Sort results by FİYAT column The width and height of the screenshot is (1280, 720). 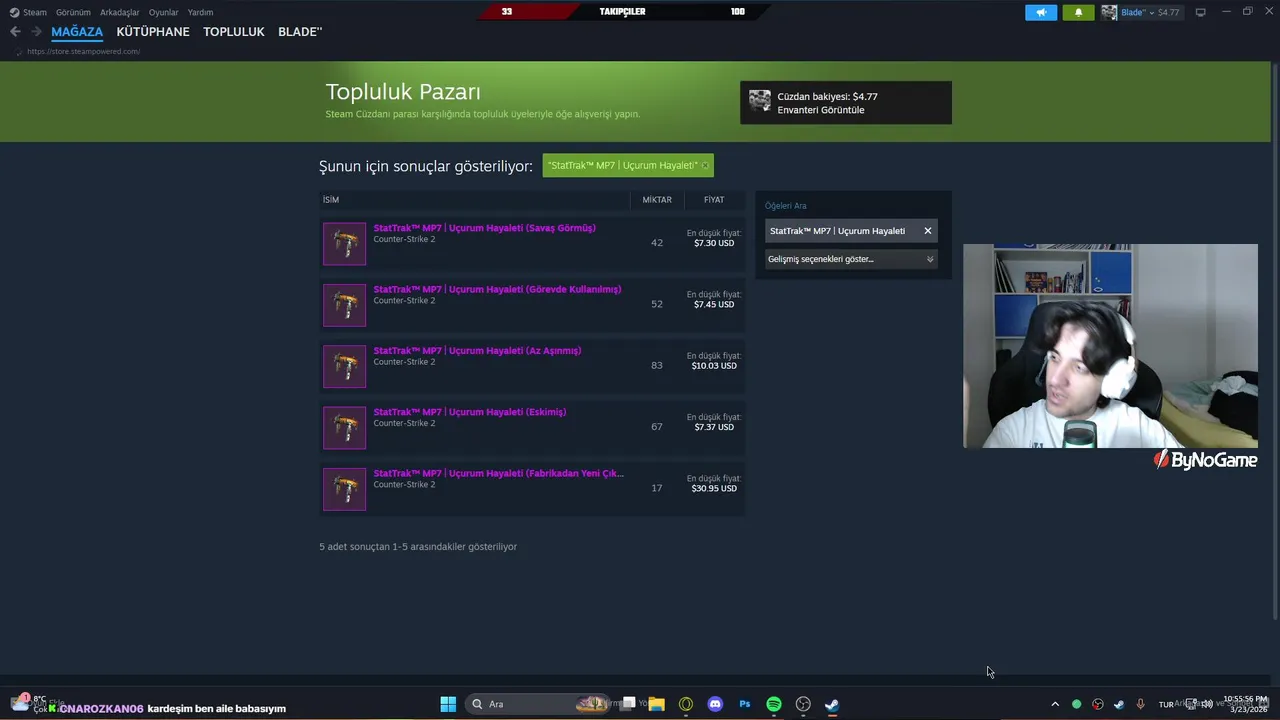click(x=714, y=200)
